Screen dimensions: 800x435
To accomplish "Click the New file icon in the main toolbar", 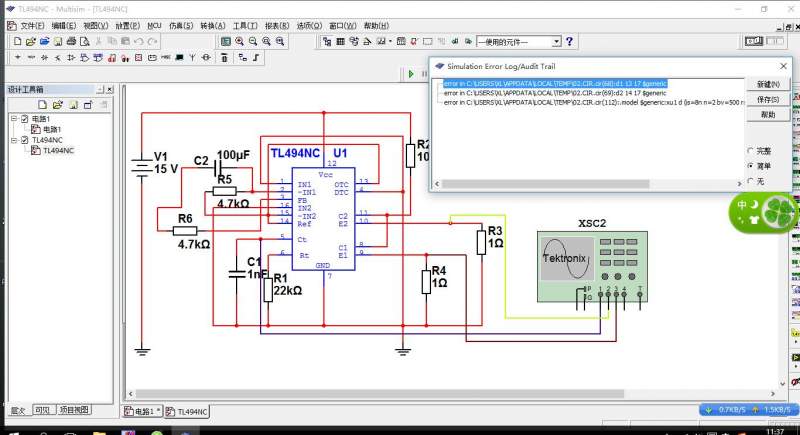I will 17,41.
